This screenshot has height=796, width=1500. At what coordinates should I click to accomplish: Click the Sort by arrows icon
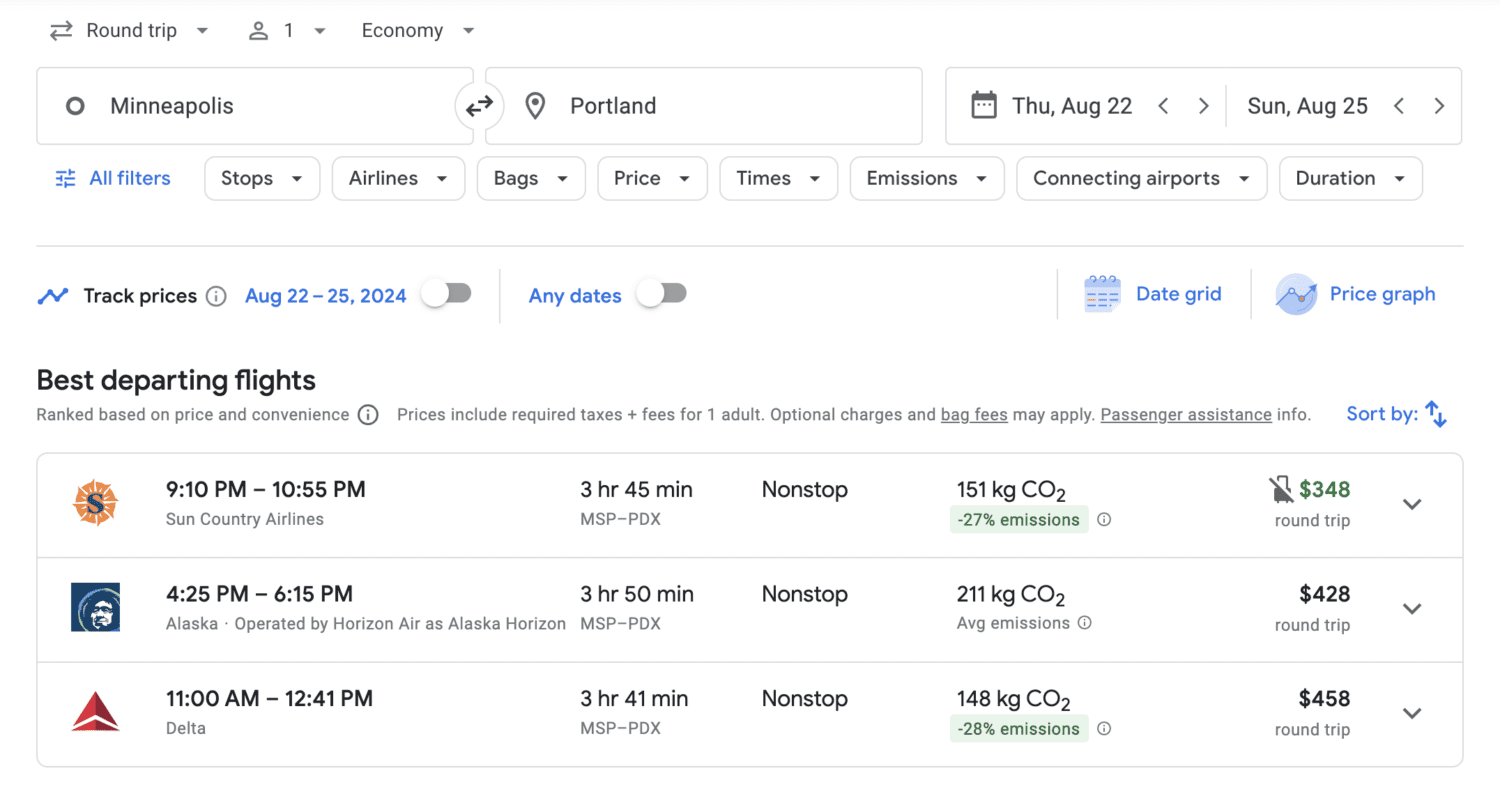point(1434,413)
